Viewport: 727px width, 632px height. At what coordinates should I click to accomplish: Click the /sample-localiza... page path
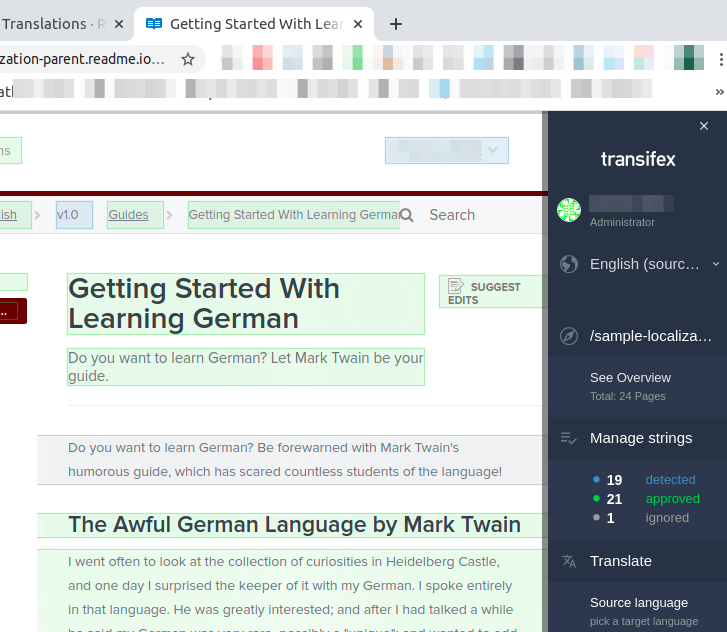[650, 336]
